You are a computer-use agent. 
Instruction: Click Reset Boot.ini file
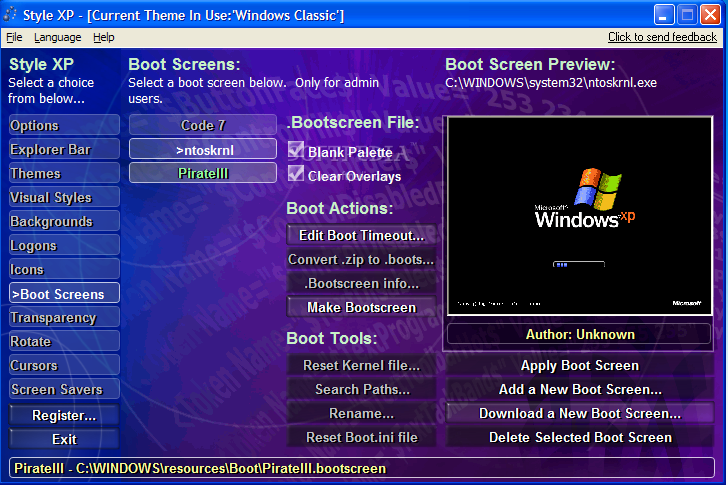(361, 437)
